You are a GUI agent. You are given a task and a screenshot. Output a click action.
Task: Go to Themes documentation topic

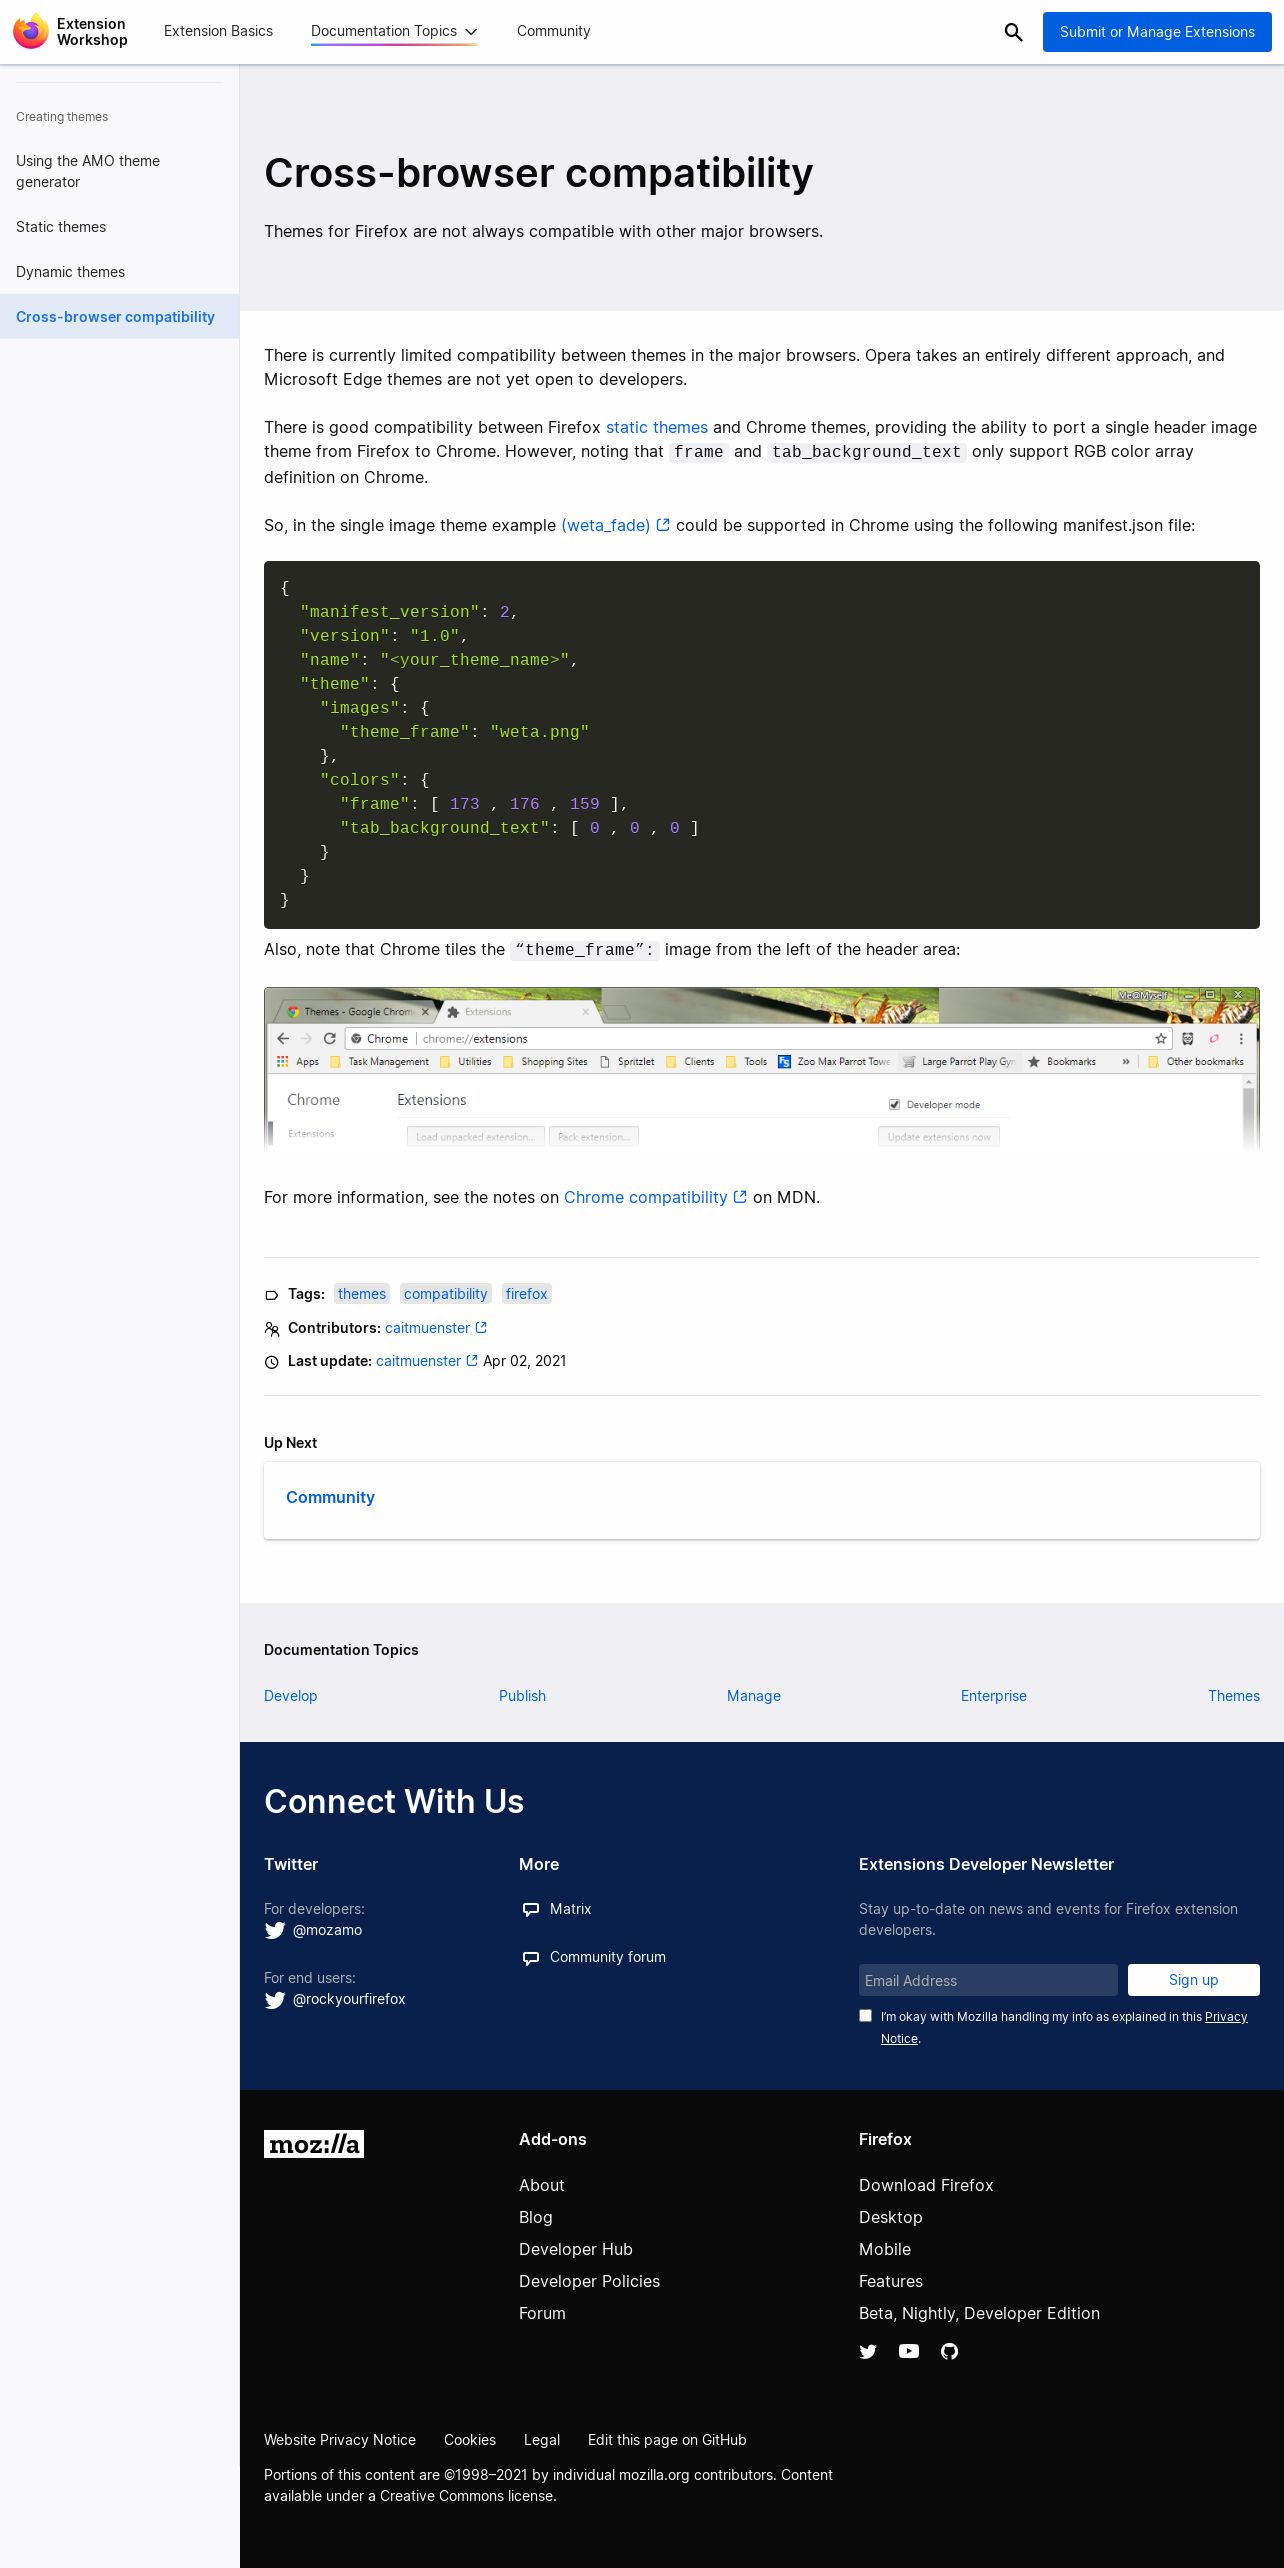tap(1234, 1696)
